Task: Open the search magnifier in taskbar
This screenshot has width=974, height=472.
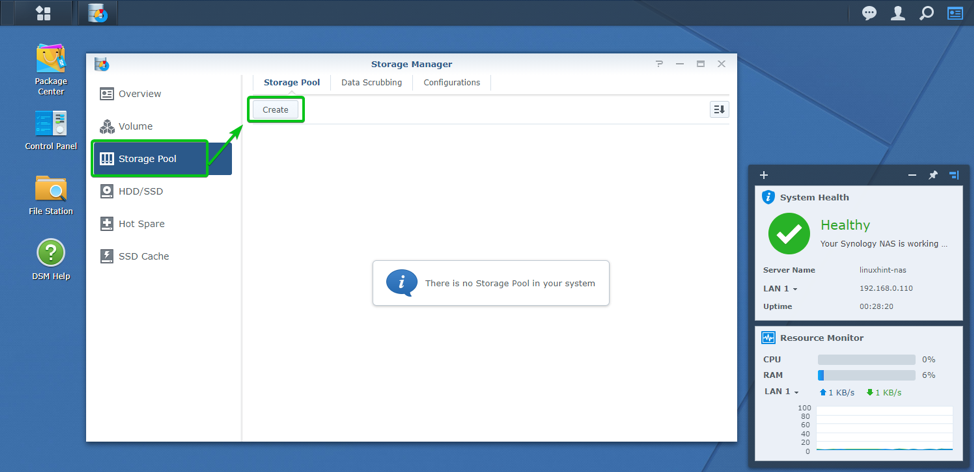Action: 926,13
